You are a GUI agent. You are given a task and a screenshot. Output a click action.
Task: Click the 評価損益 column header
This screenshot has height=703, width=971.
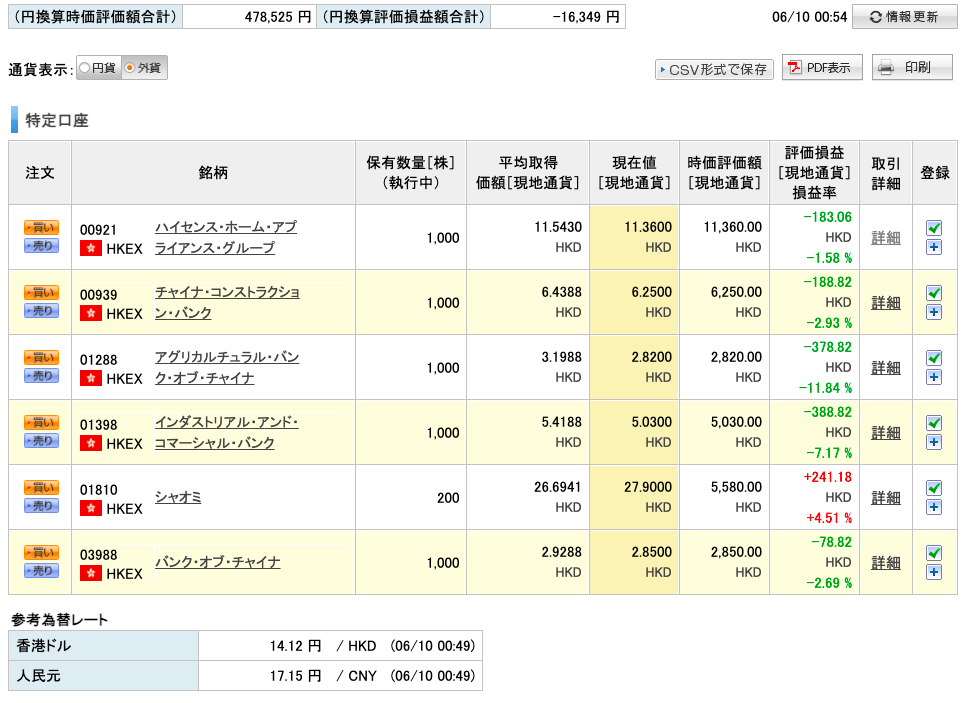point(814,173)
